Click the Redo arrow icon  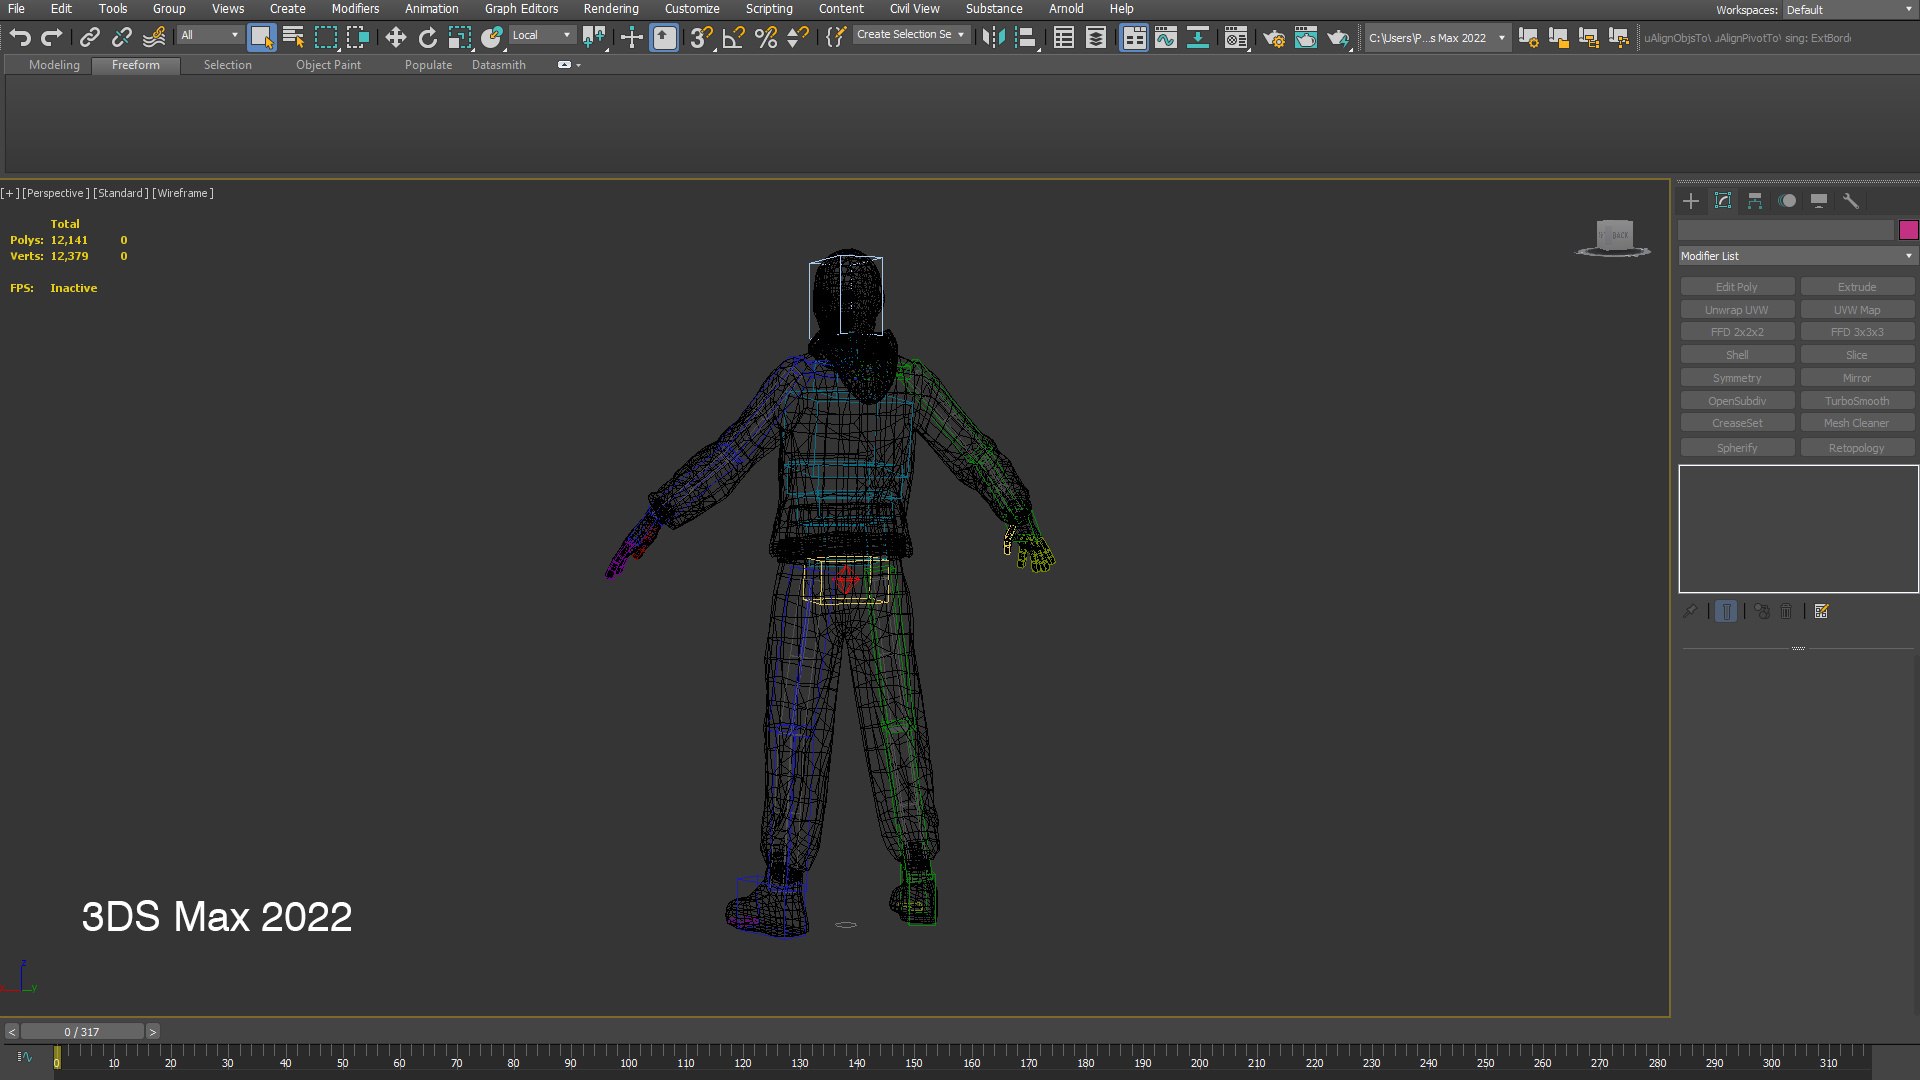point(52,38)
